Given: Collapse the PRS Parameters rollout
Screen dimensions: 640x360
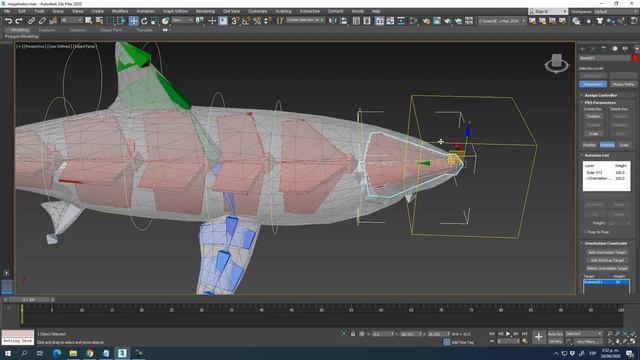Looking at the screenshot, I should click(x=607, y=102).
